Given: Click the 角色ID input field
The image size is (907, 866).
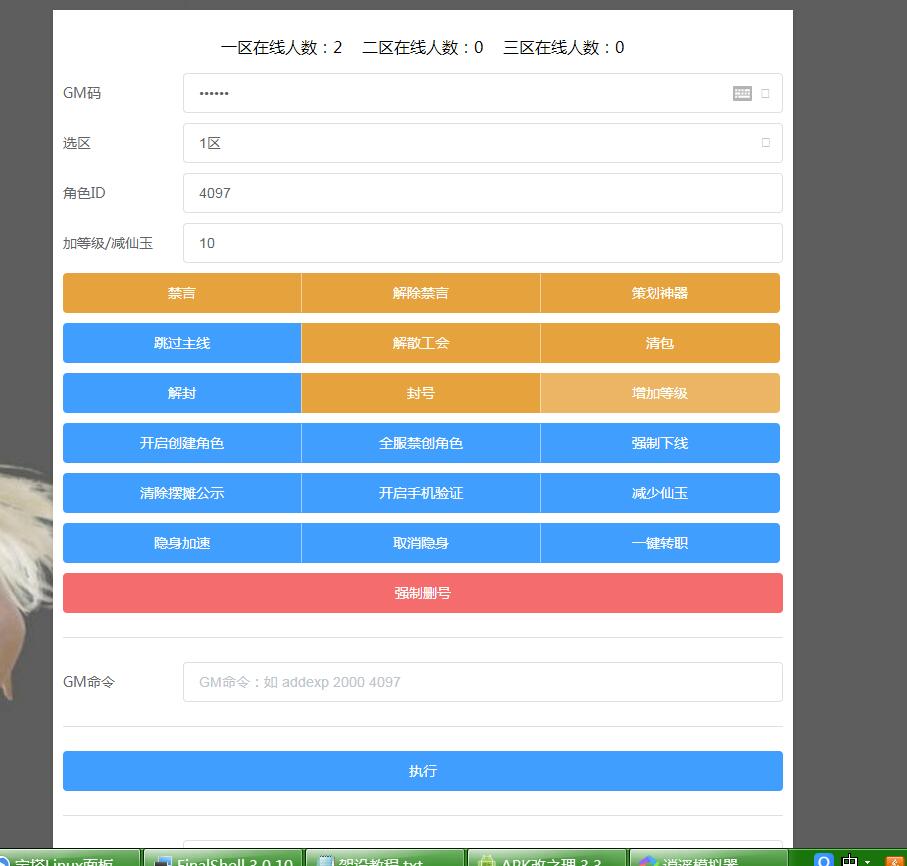Looking at the screenshot, I should [x=482, y=193].
